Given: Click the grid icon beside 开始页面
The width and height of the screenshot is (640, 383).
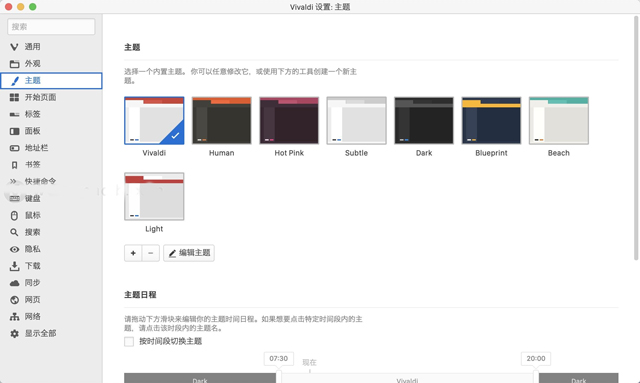Looking at the screenshot, I should point(14,97).
